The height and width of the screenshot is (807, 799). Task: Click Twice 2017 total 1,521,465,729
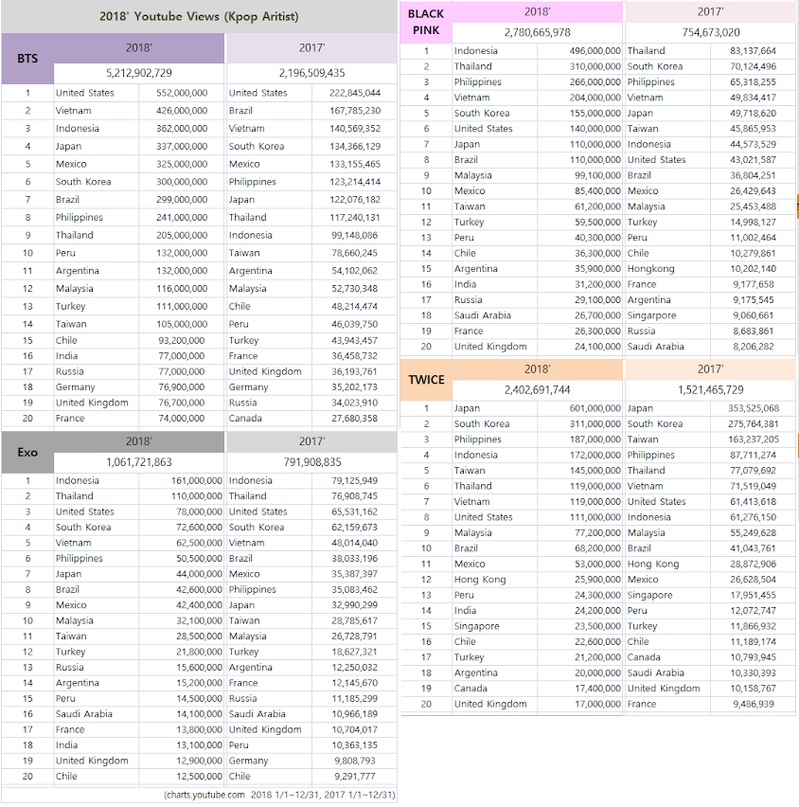click(x=710, y=390)
